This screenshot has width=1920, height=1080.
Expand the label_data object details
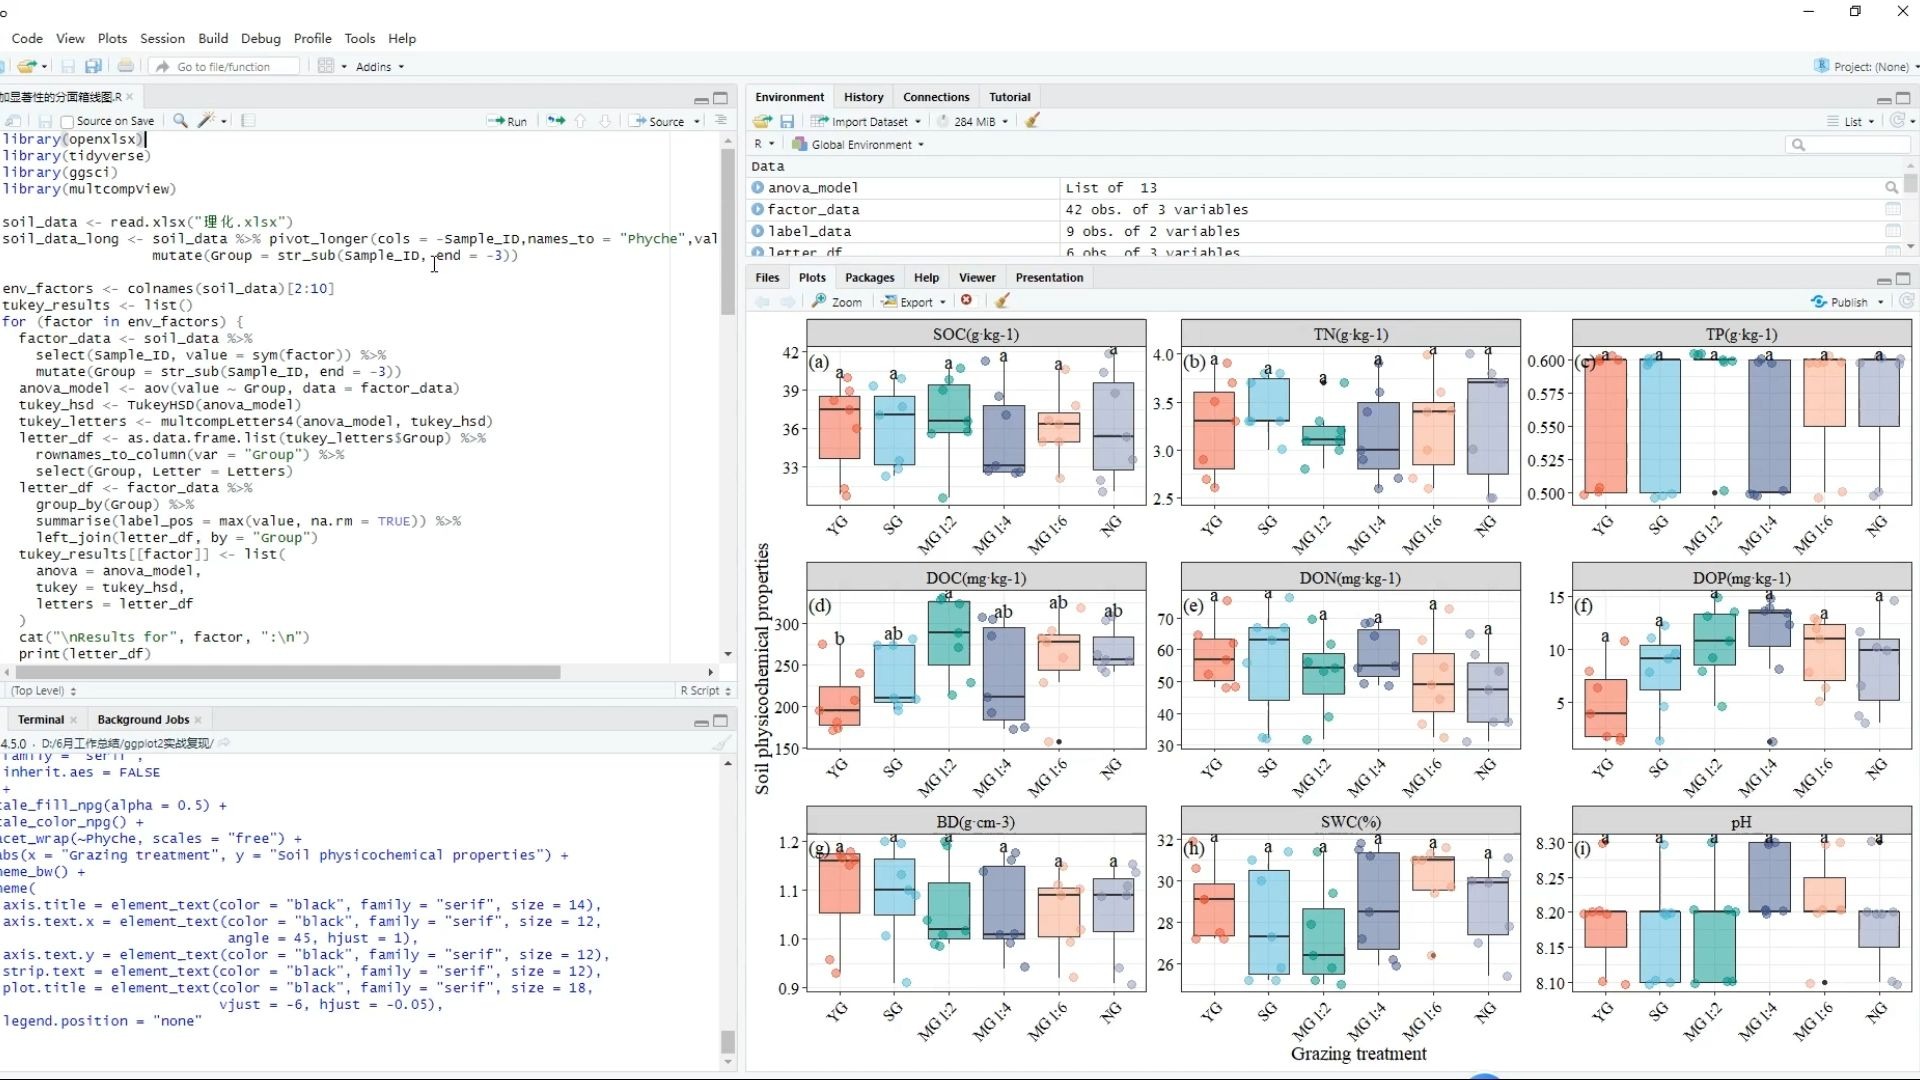(x=758, y=231)
